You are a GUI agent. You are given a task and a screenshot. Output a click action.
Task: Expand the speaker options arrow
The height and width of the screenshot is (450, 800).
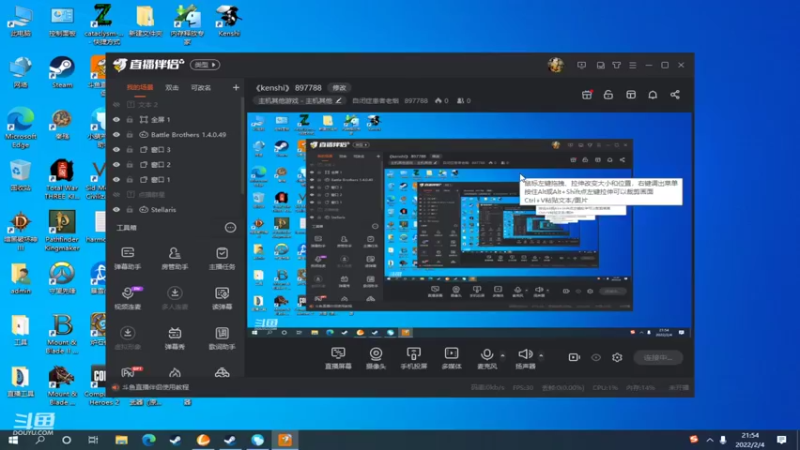click(541, 355)
